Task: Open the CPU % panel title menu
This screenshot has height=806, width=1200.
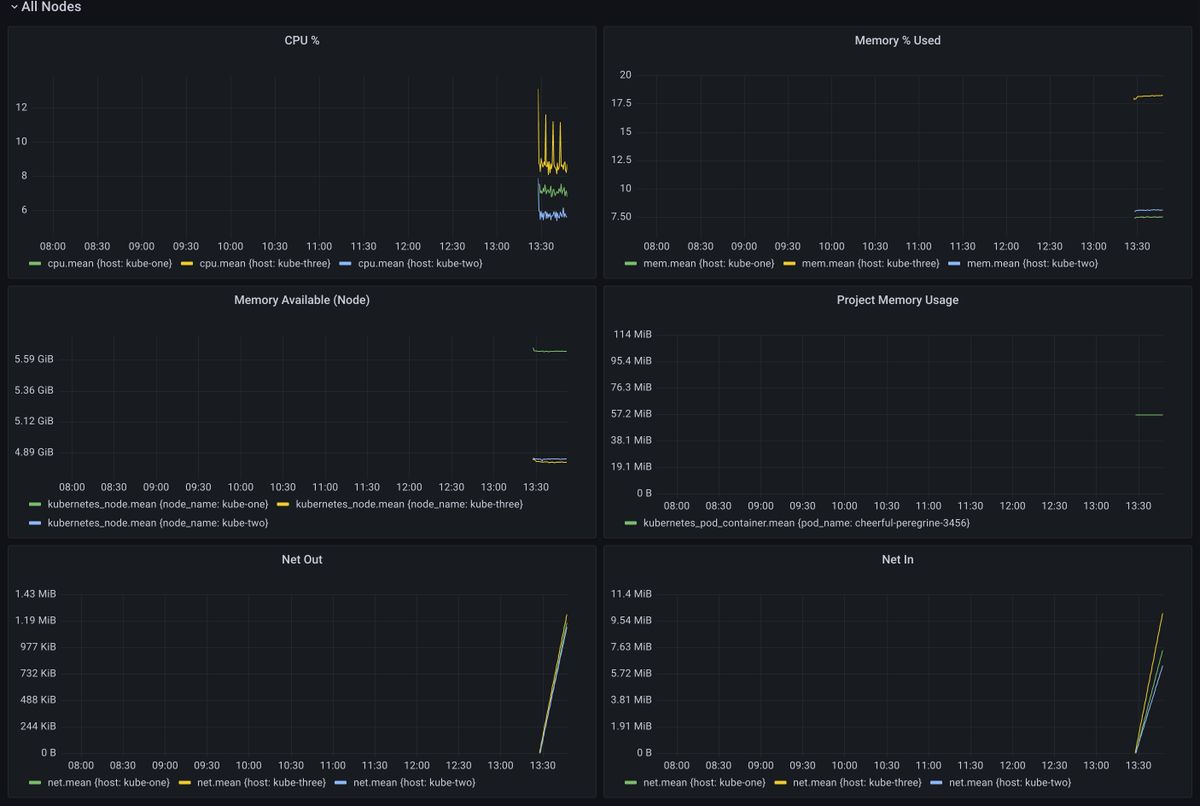Action: (301, 41)
